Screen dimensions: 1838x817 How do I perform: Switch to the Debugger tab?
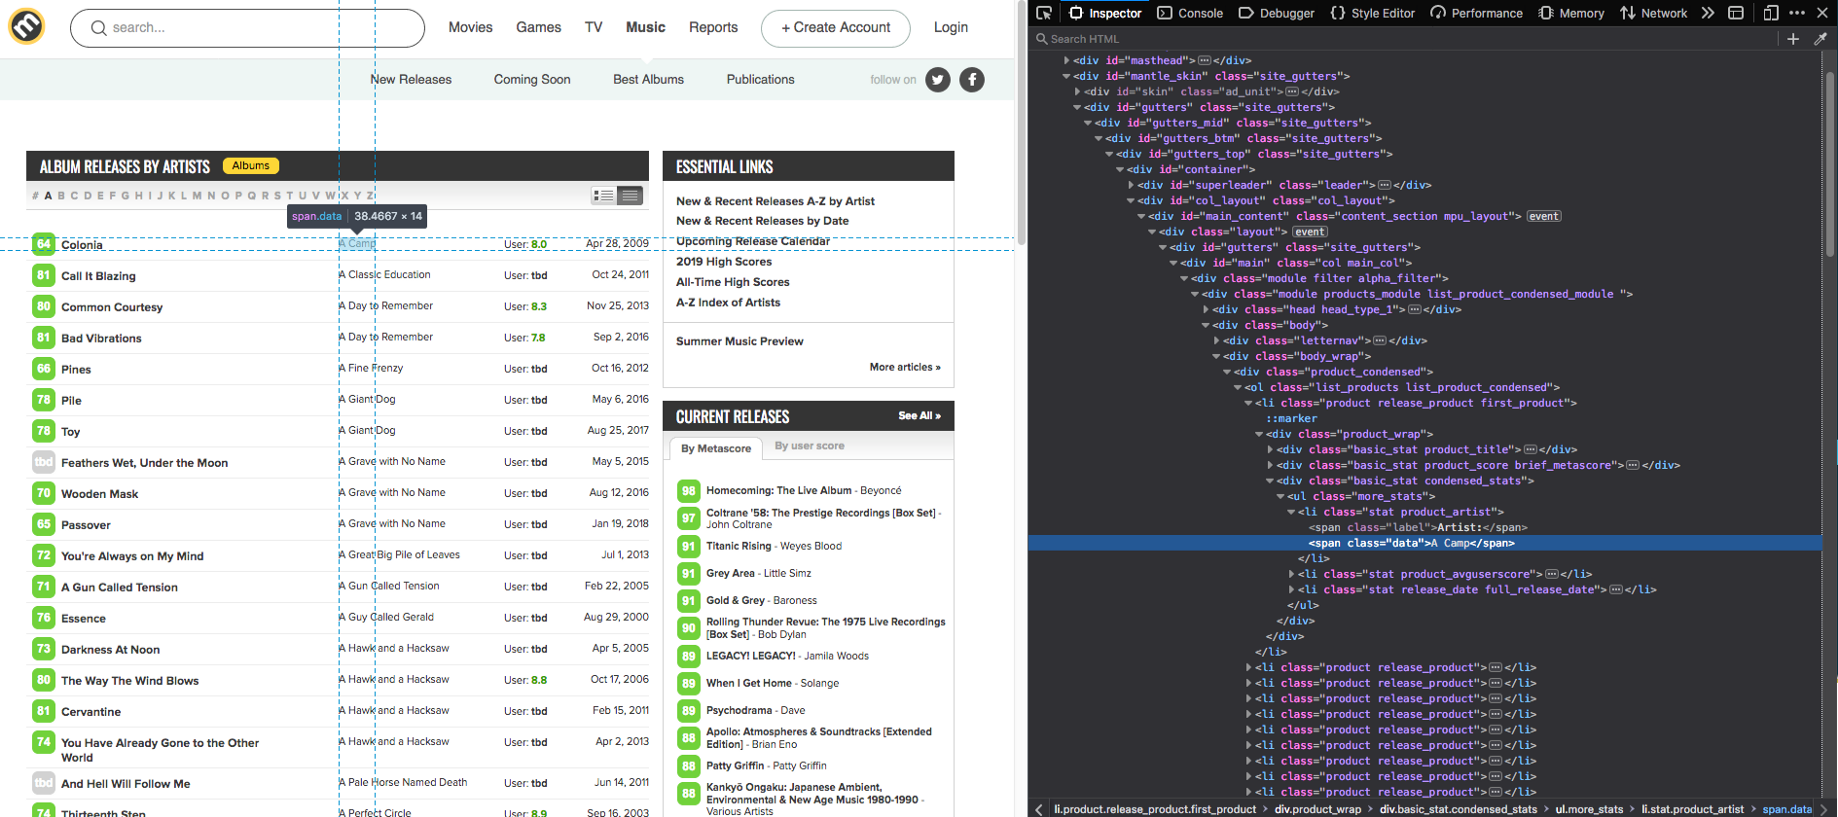click(x=1277, y=13)
